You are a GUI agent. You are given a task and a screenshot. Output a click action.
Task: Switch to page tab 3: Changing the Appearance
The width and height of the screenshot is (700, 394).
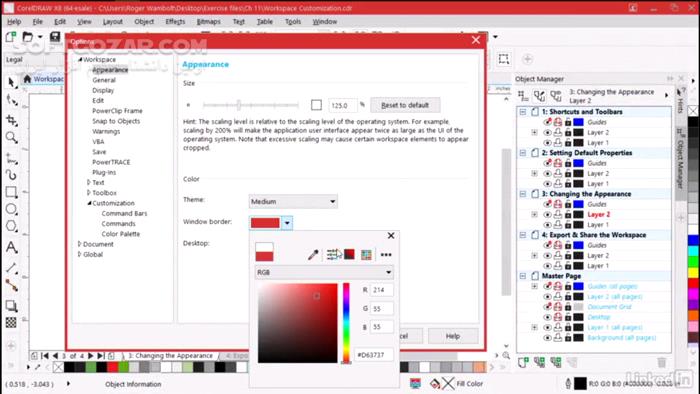tap(170, 356)
